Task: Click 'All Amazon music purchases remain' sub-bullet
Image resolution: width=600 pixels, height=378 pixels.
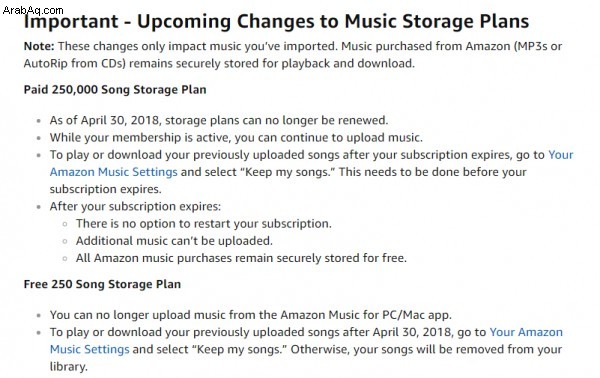Action: point(241,258)
